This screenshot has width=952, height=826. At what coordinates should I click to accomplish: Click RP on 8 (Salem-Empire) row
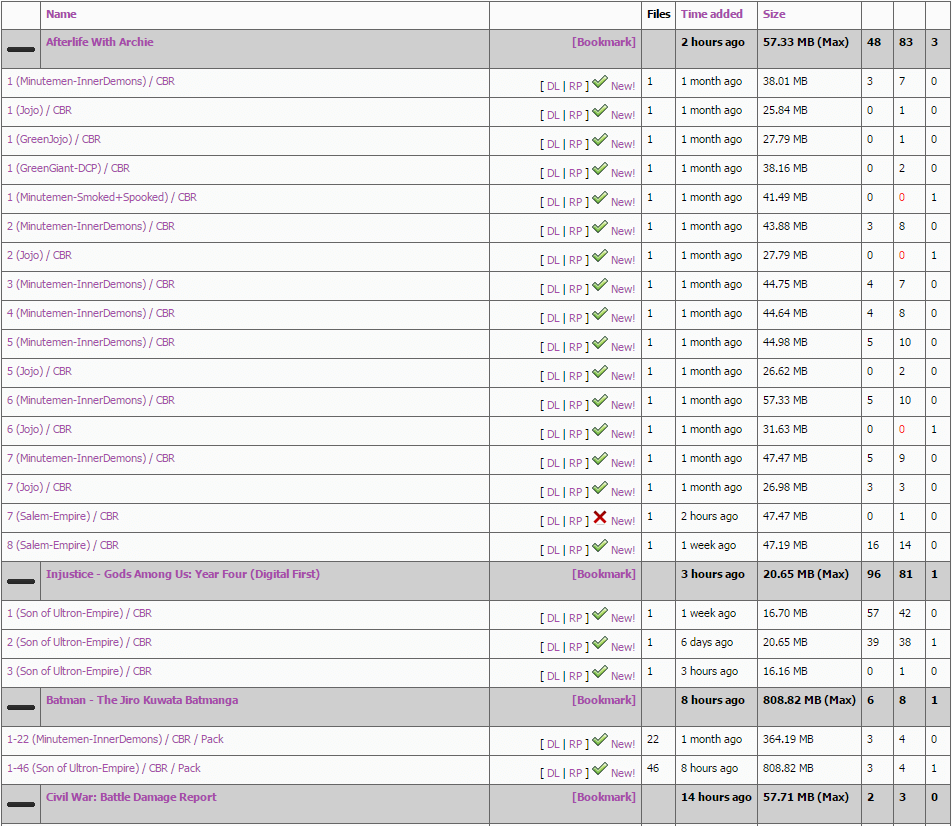click(x=576, y=550)
